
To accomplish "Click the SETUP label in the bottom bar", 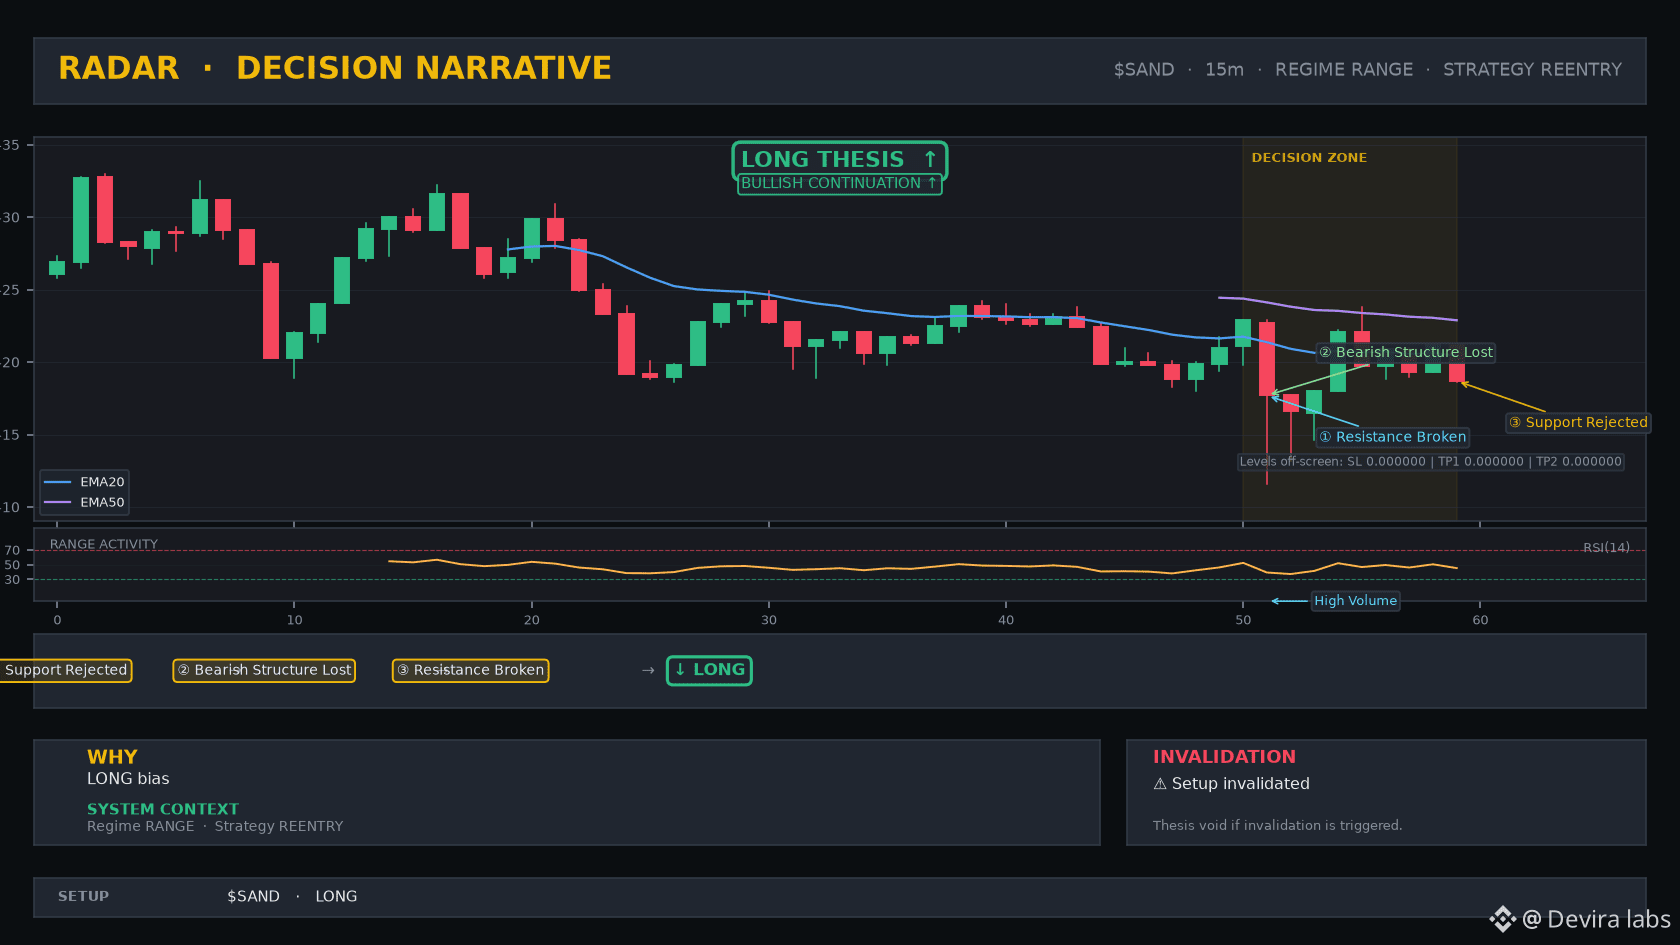I will 83,897.
